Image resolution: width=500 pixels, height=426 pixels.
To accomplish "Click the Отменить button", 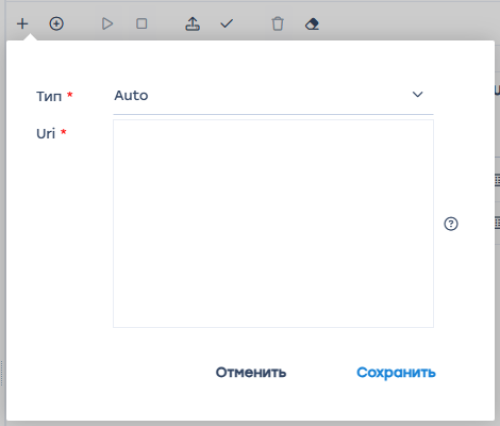I will pyautogui.click(x=251, y=372).
